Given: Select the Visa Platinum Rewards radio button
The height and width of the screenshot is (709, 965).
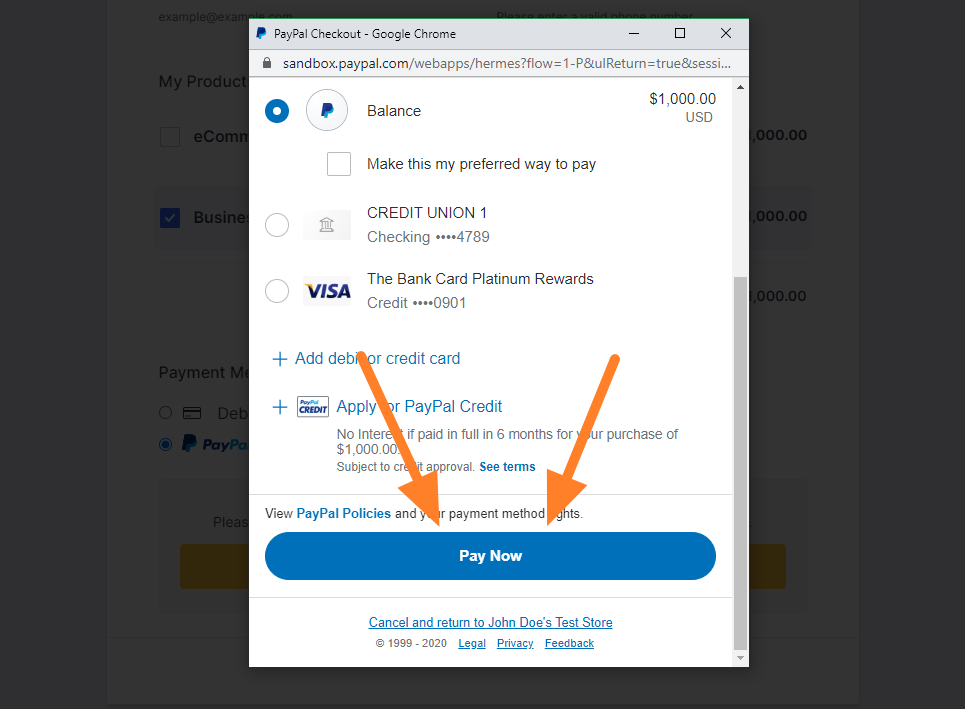Looking at the screenshot, I should [277, 291].
